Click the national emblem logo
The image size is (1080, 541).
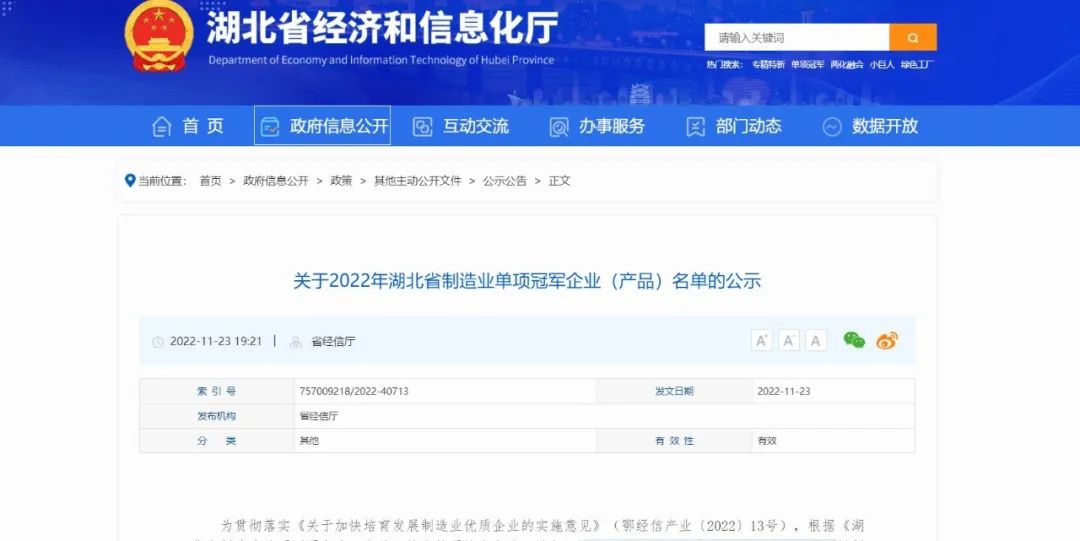[159, 36]
